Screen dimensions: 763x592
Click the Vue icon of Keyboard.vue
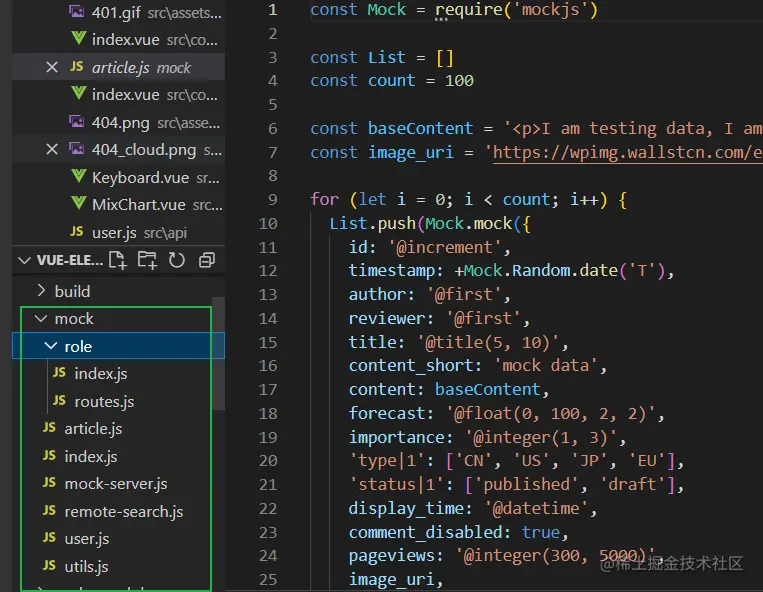click(x=78, y=176)
